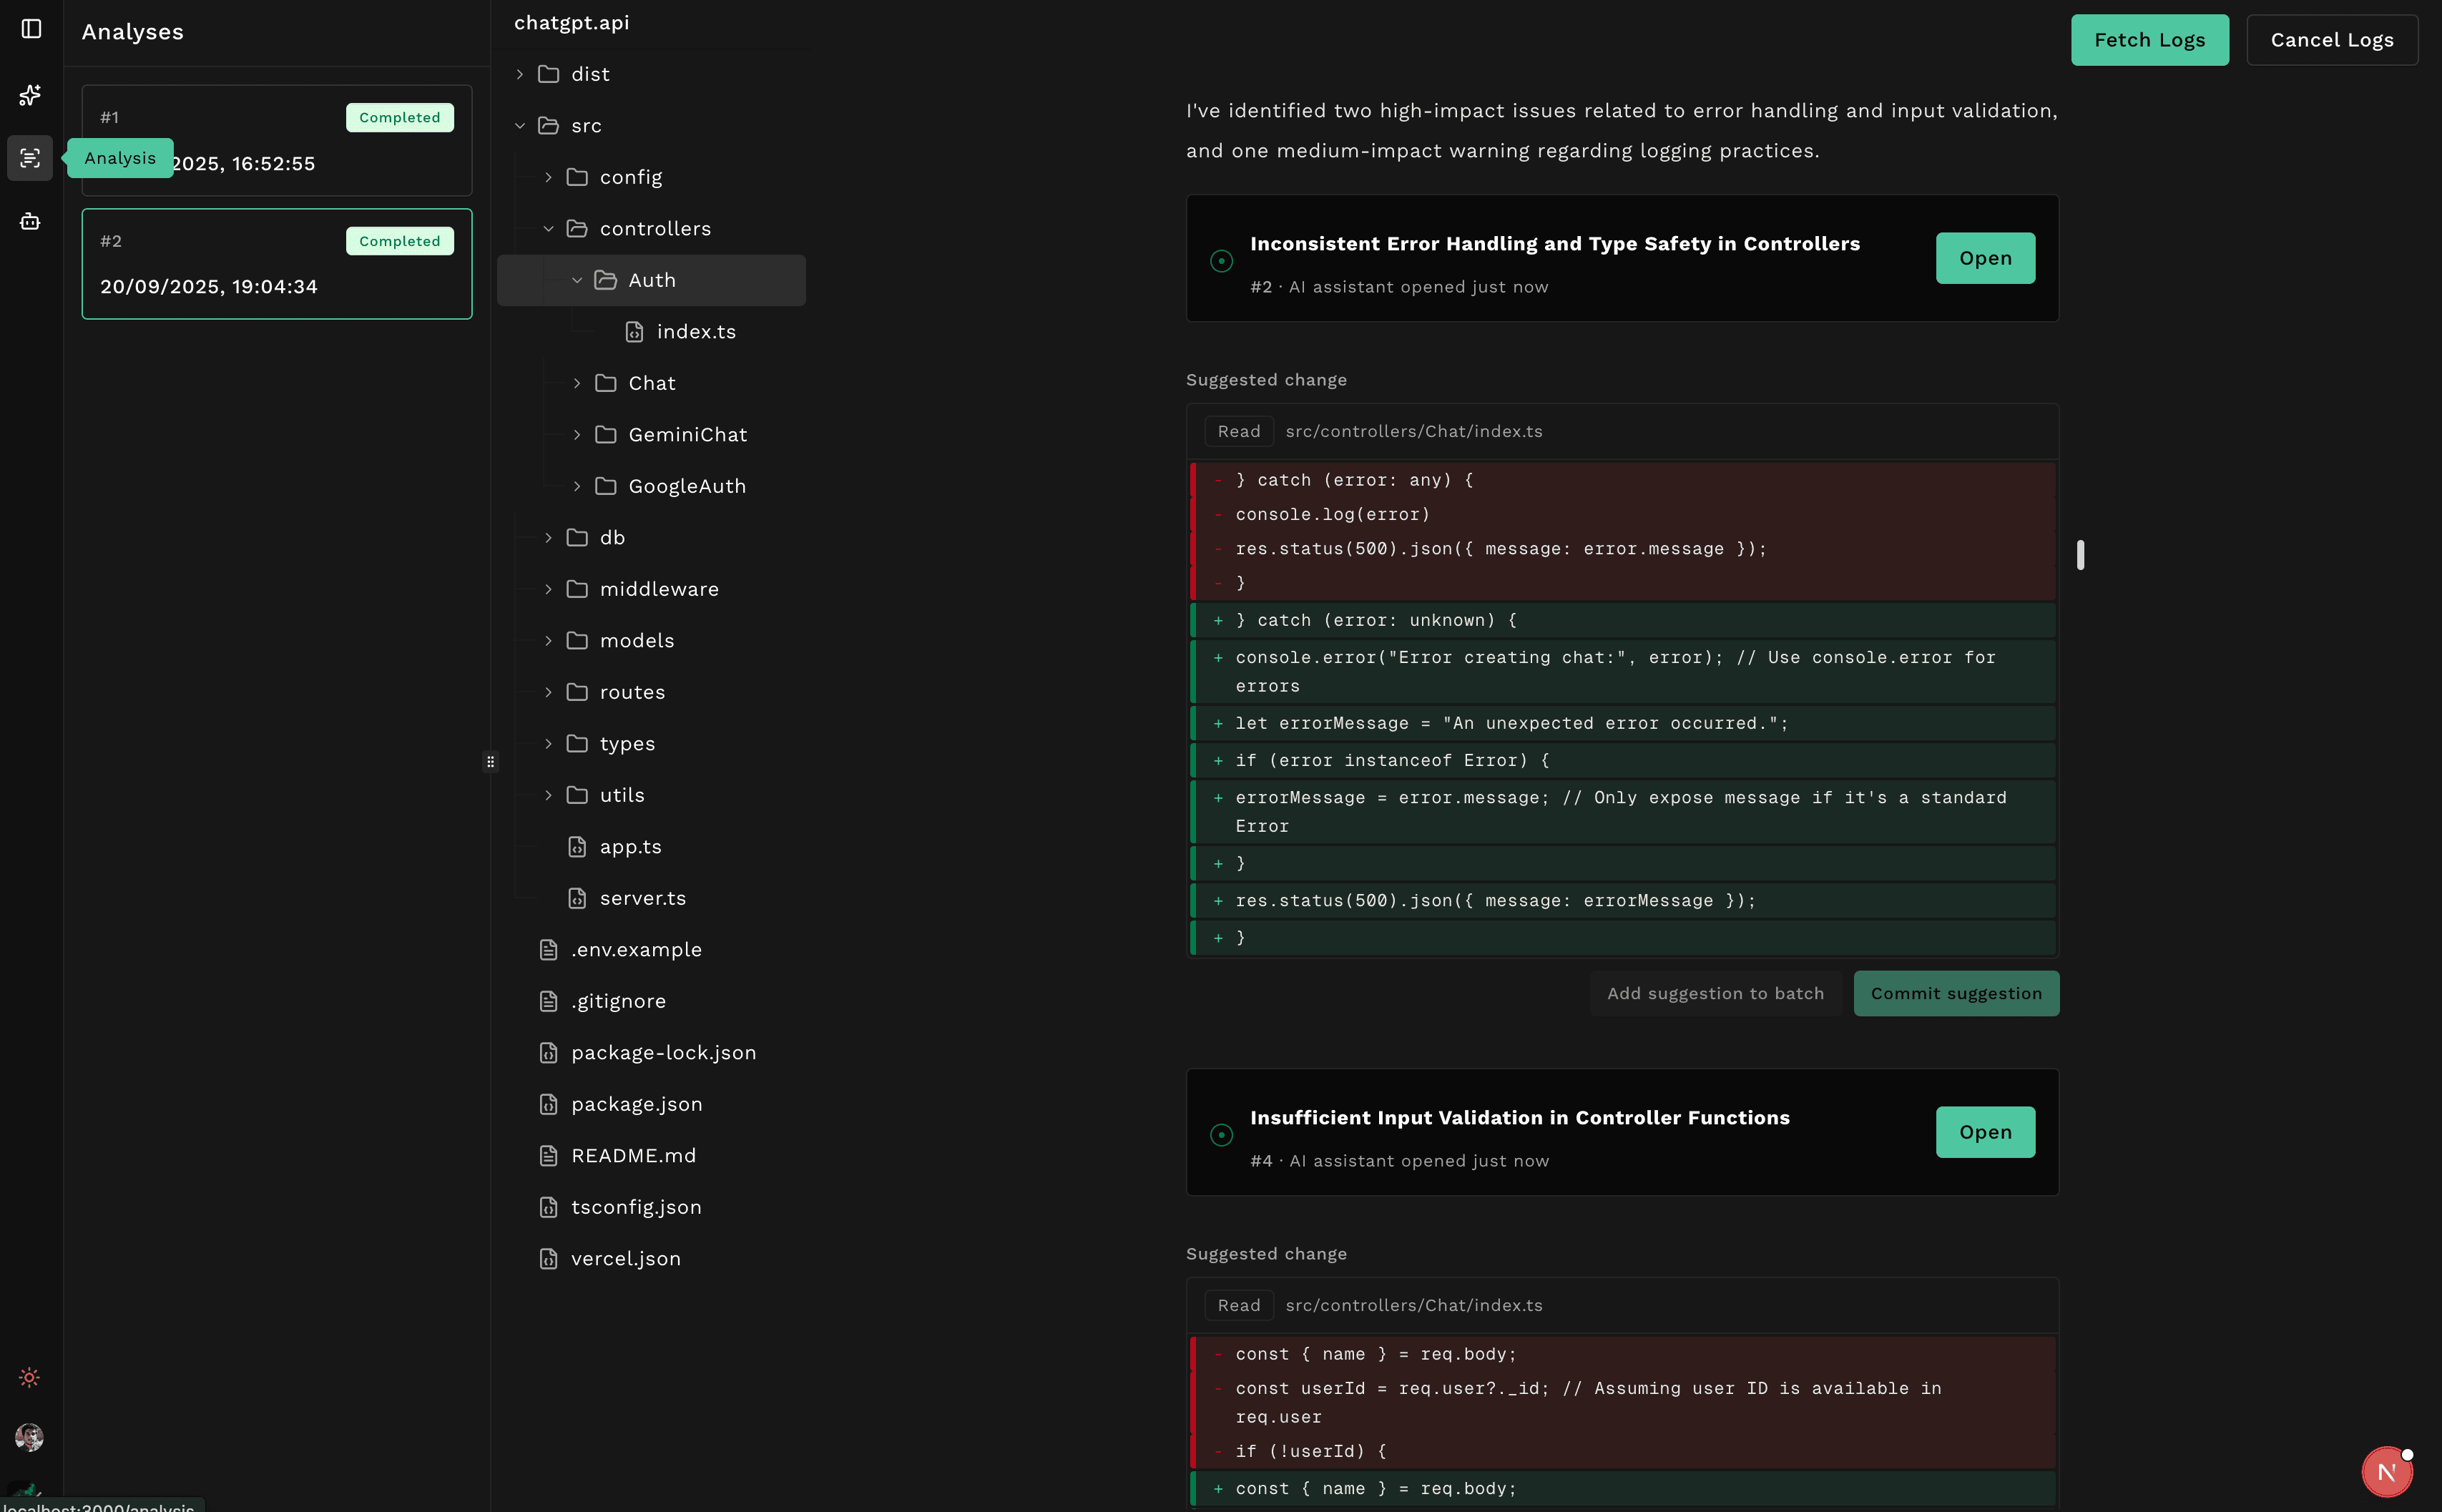Image resolution: width=2442 pixels, height=1512 pixels.
Task: Open the user avatar profile picture
Action: click(x=30, y=1437)
